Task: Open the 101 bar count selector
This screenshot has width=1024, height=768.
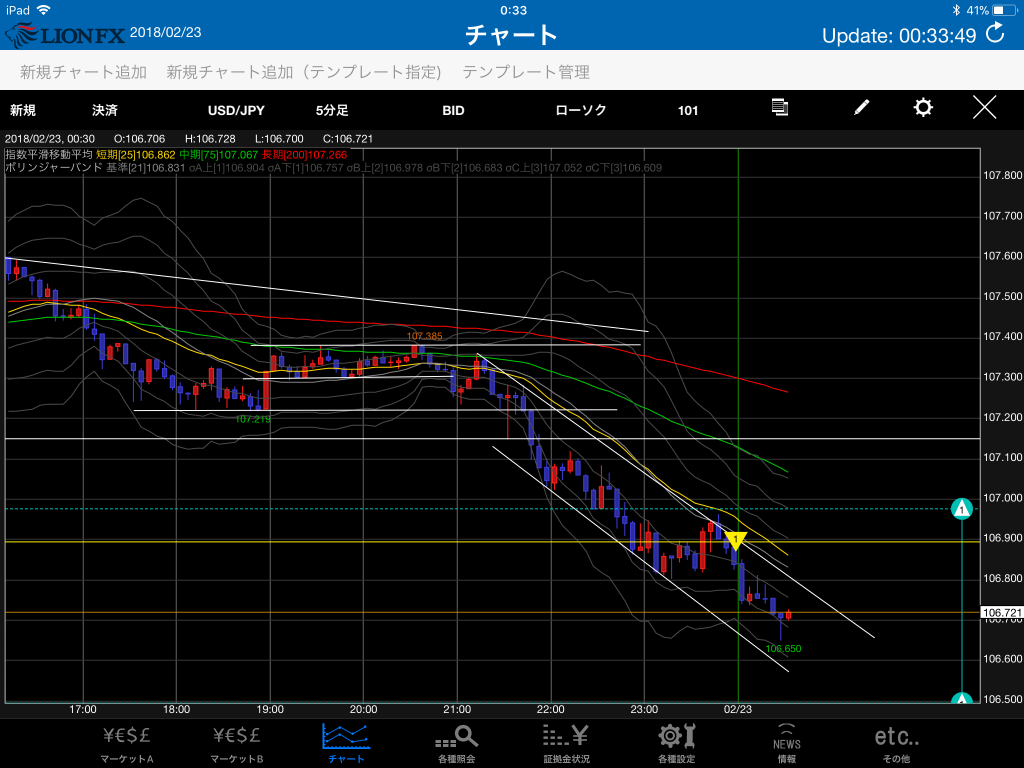Action: 688,110
